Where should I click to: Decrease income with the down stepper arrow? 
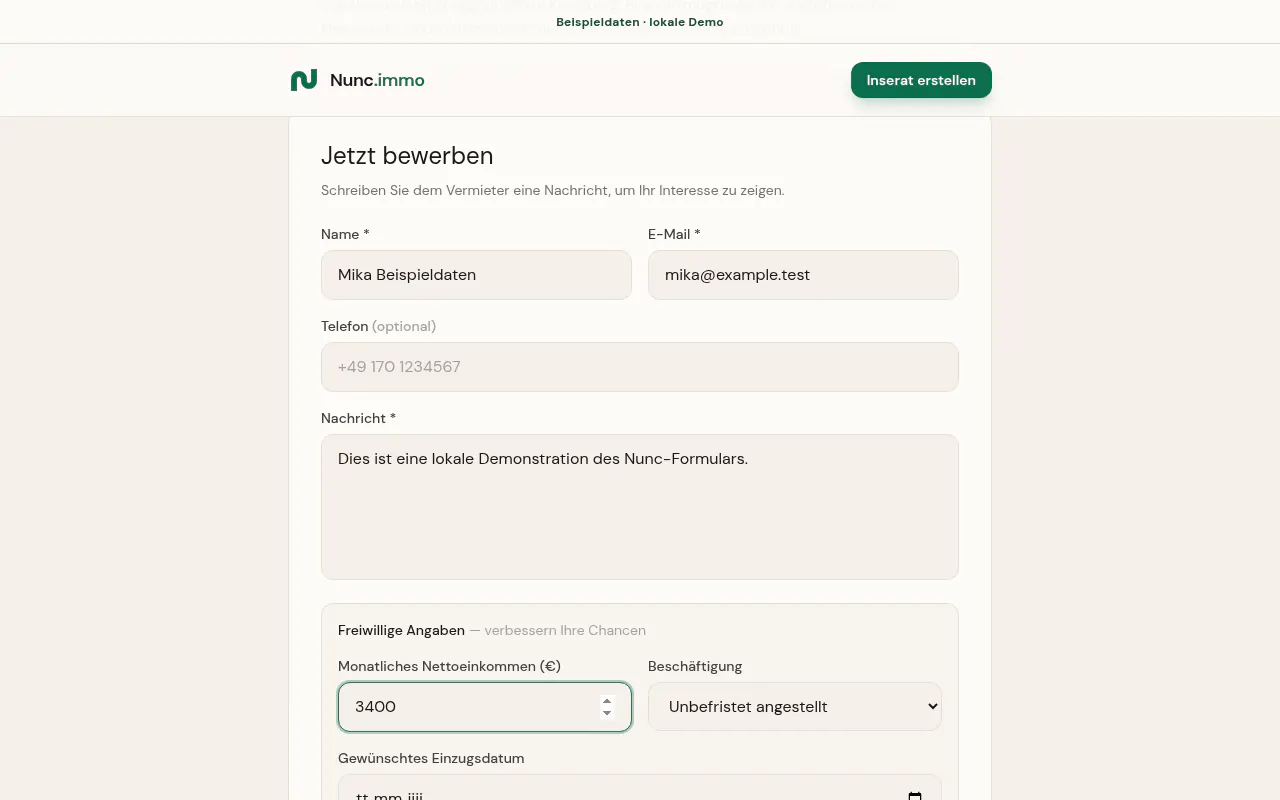[607, 713]
